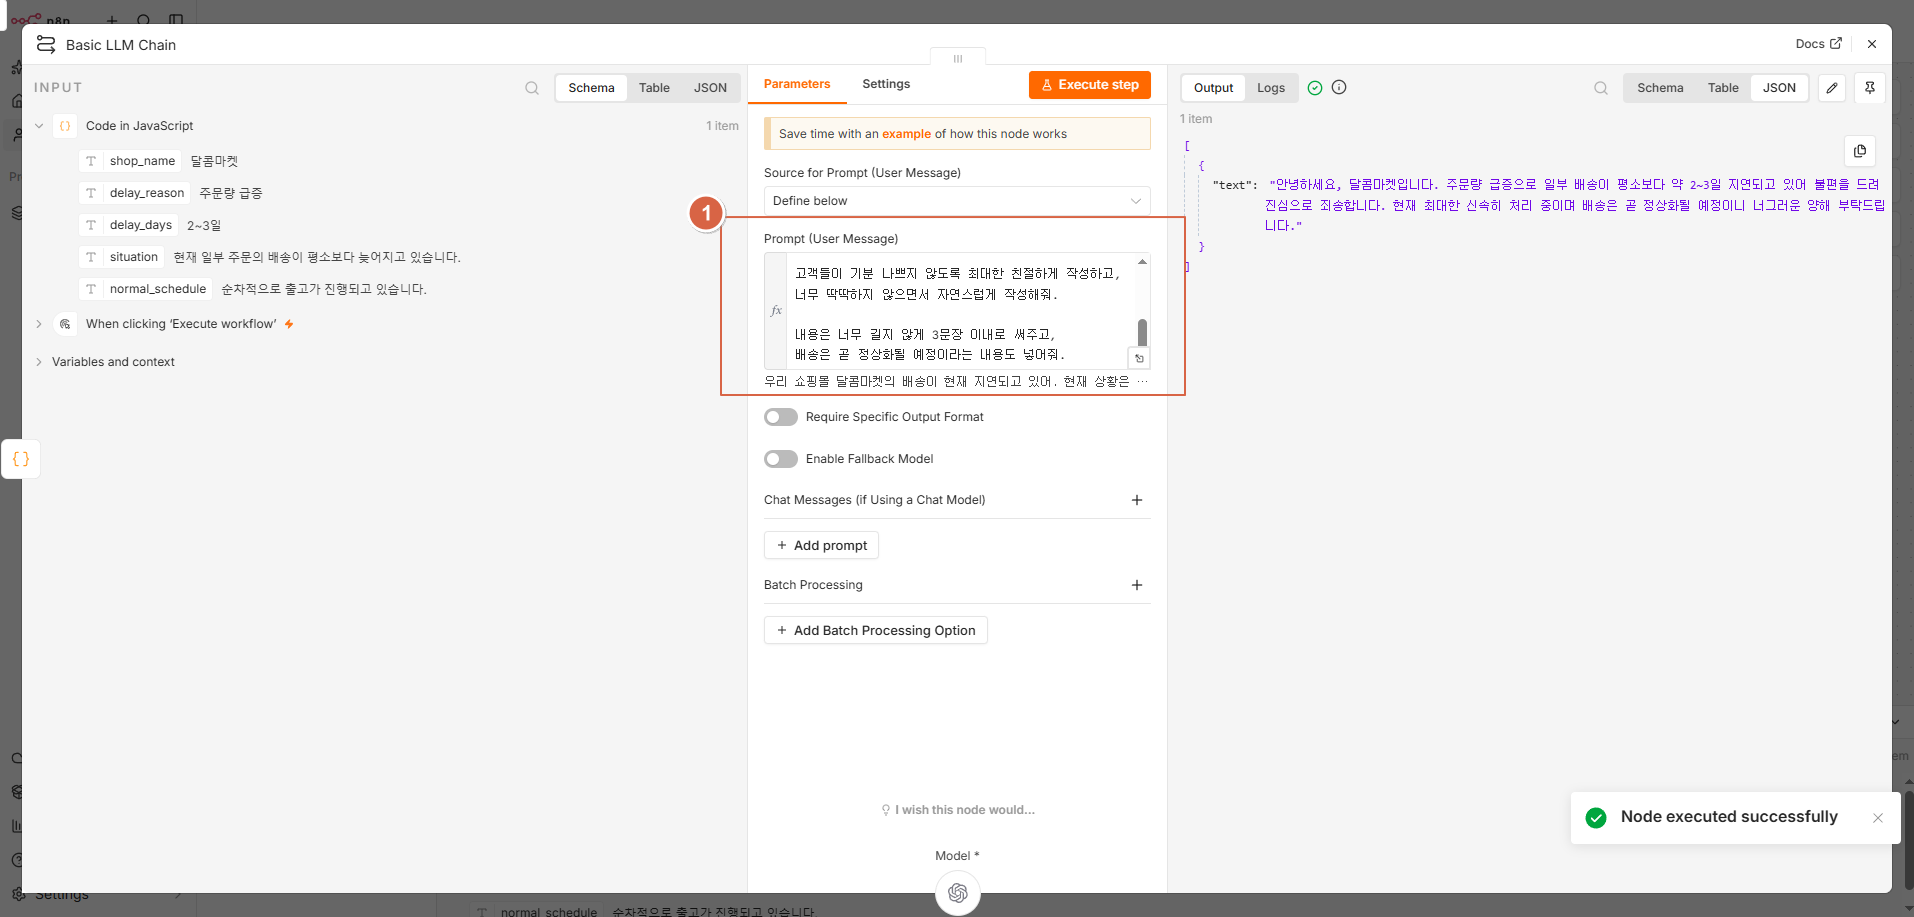The image size is (1914, 917).
Task: Select the input Table view tab
Action: click(654, 88)
